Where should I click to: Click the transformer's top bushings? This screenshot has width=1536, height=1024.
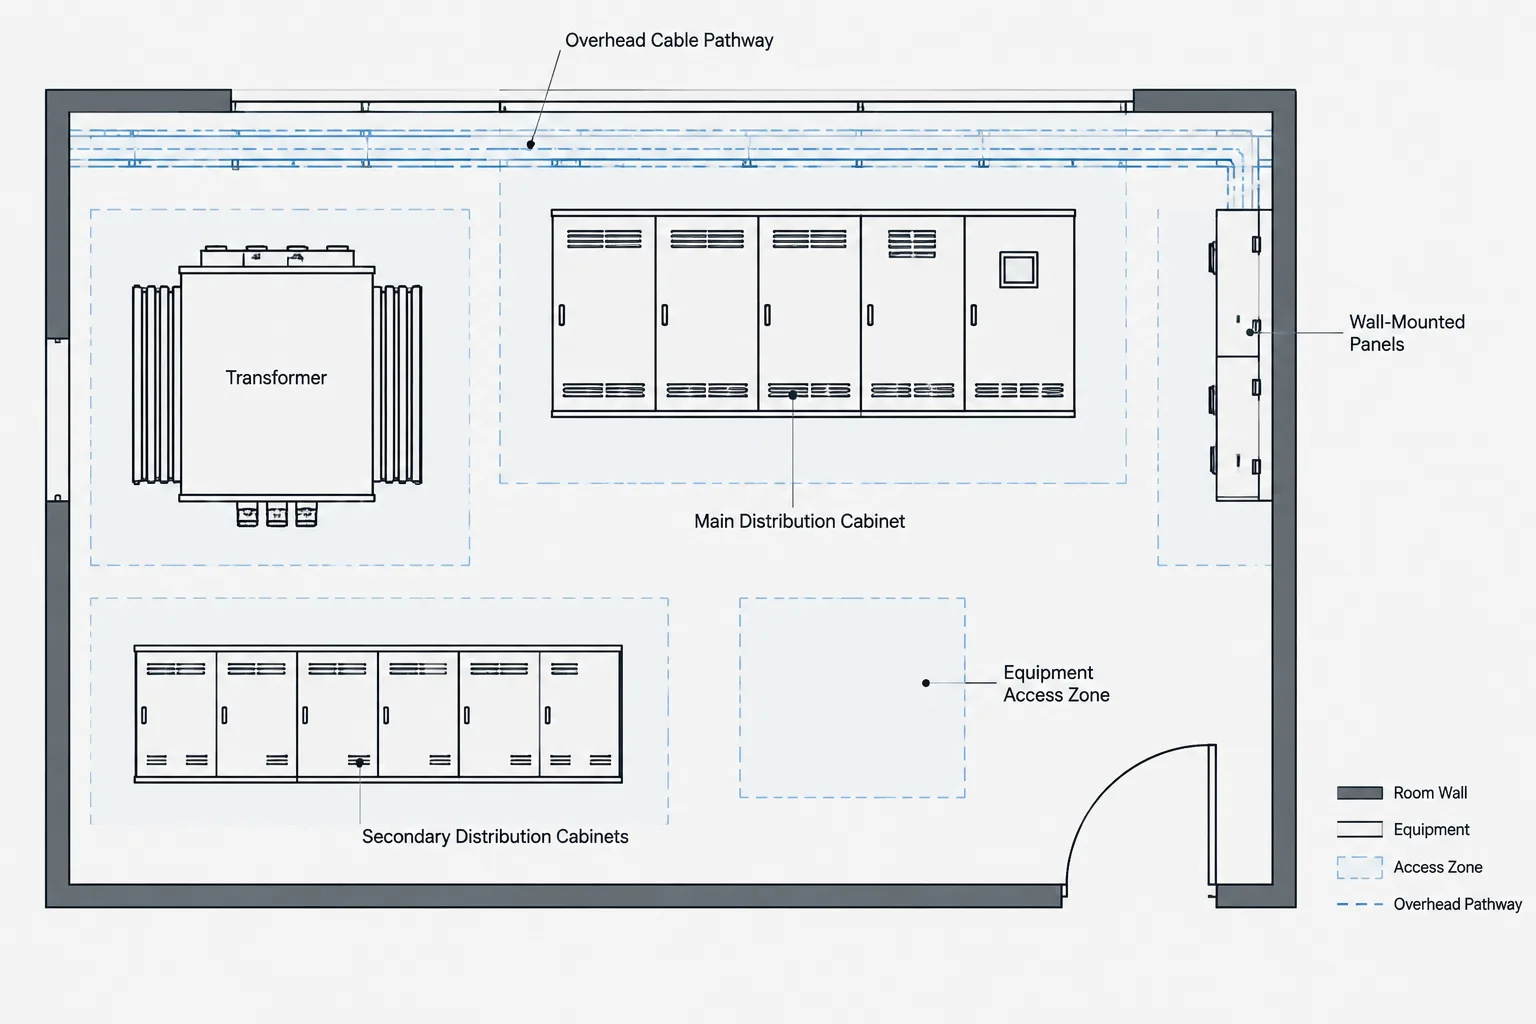(x=277, y=256)
